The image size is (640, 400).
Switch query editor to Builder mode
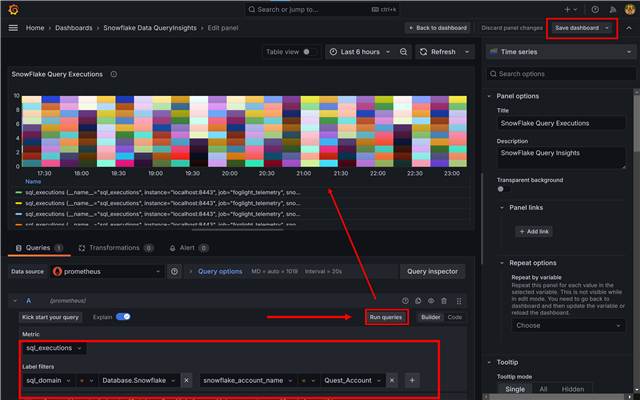[431, 317]
